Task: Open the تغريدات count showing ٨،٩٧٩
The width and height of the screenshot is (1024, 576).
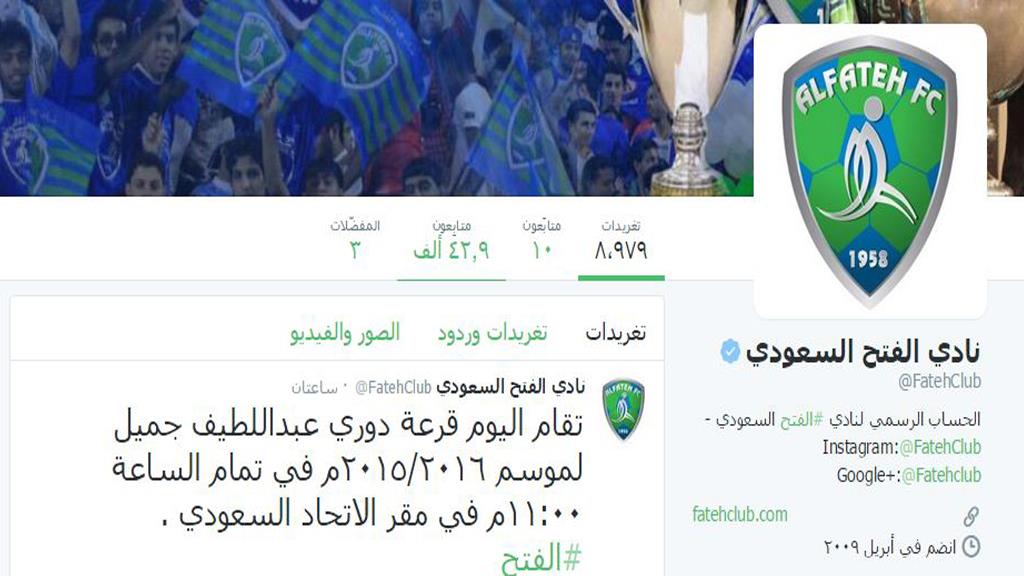Action: 621,240
